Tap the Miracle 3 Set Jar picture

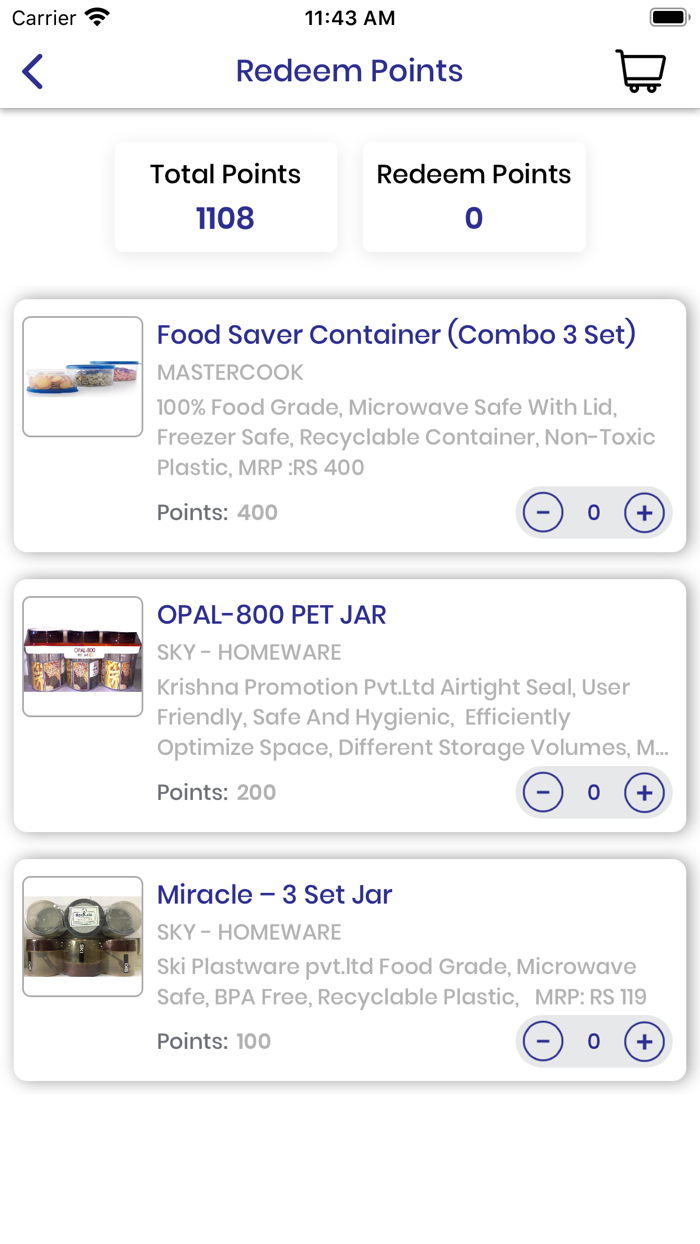coord(83,937)
